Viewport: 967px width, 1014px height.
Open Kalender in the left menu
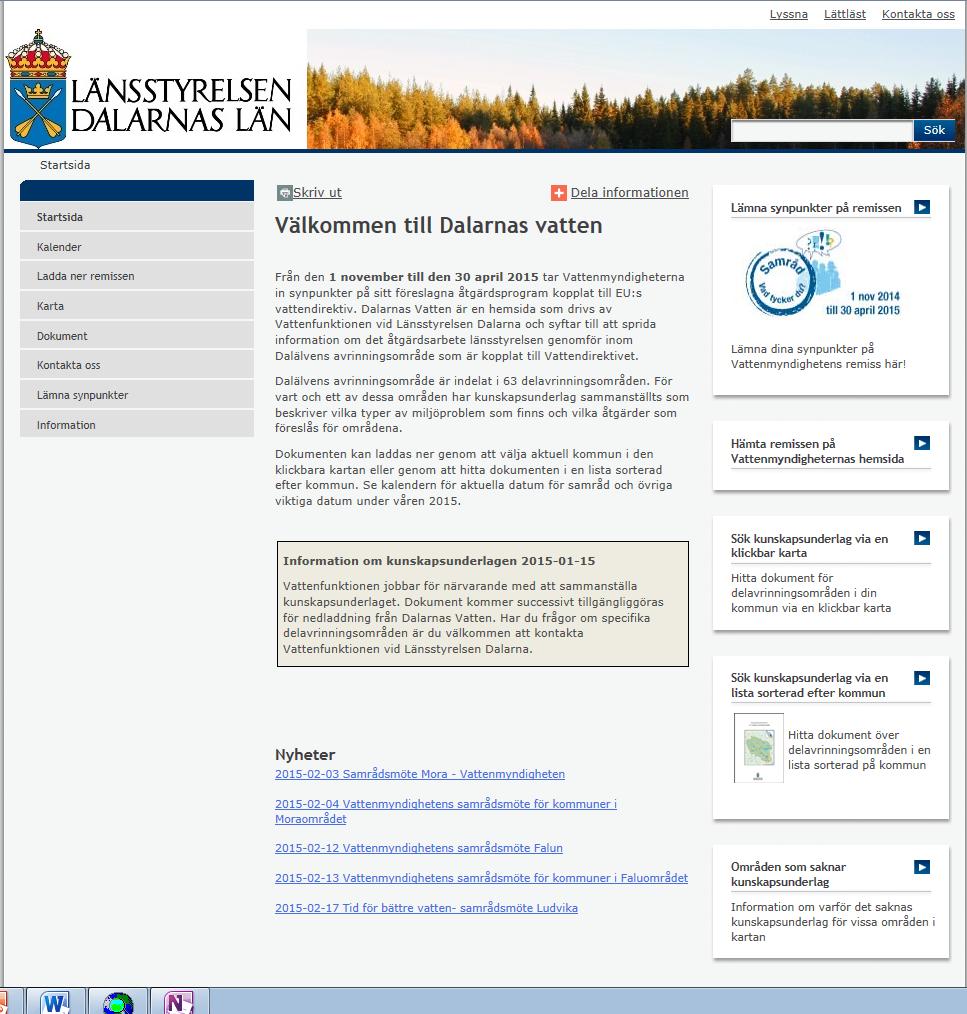click(136, 246)
